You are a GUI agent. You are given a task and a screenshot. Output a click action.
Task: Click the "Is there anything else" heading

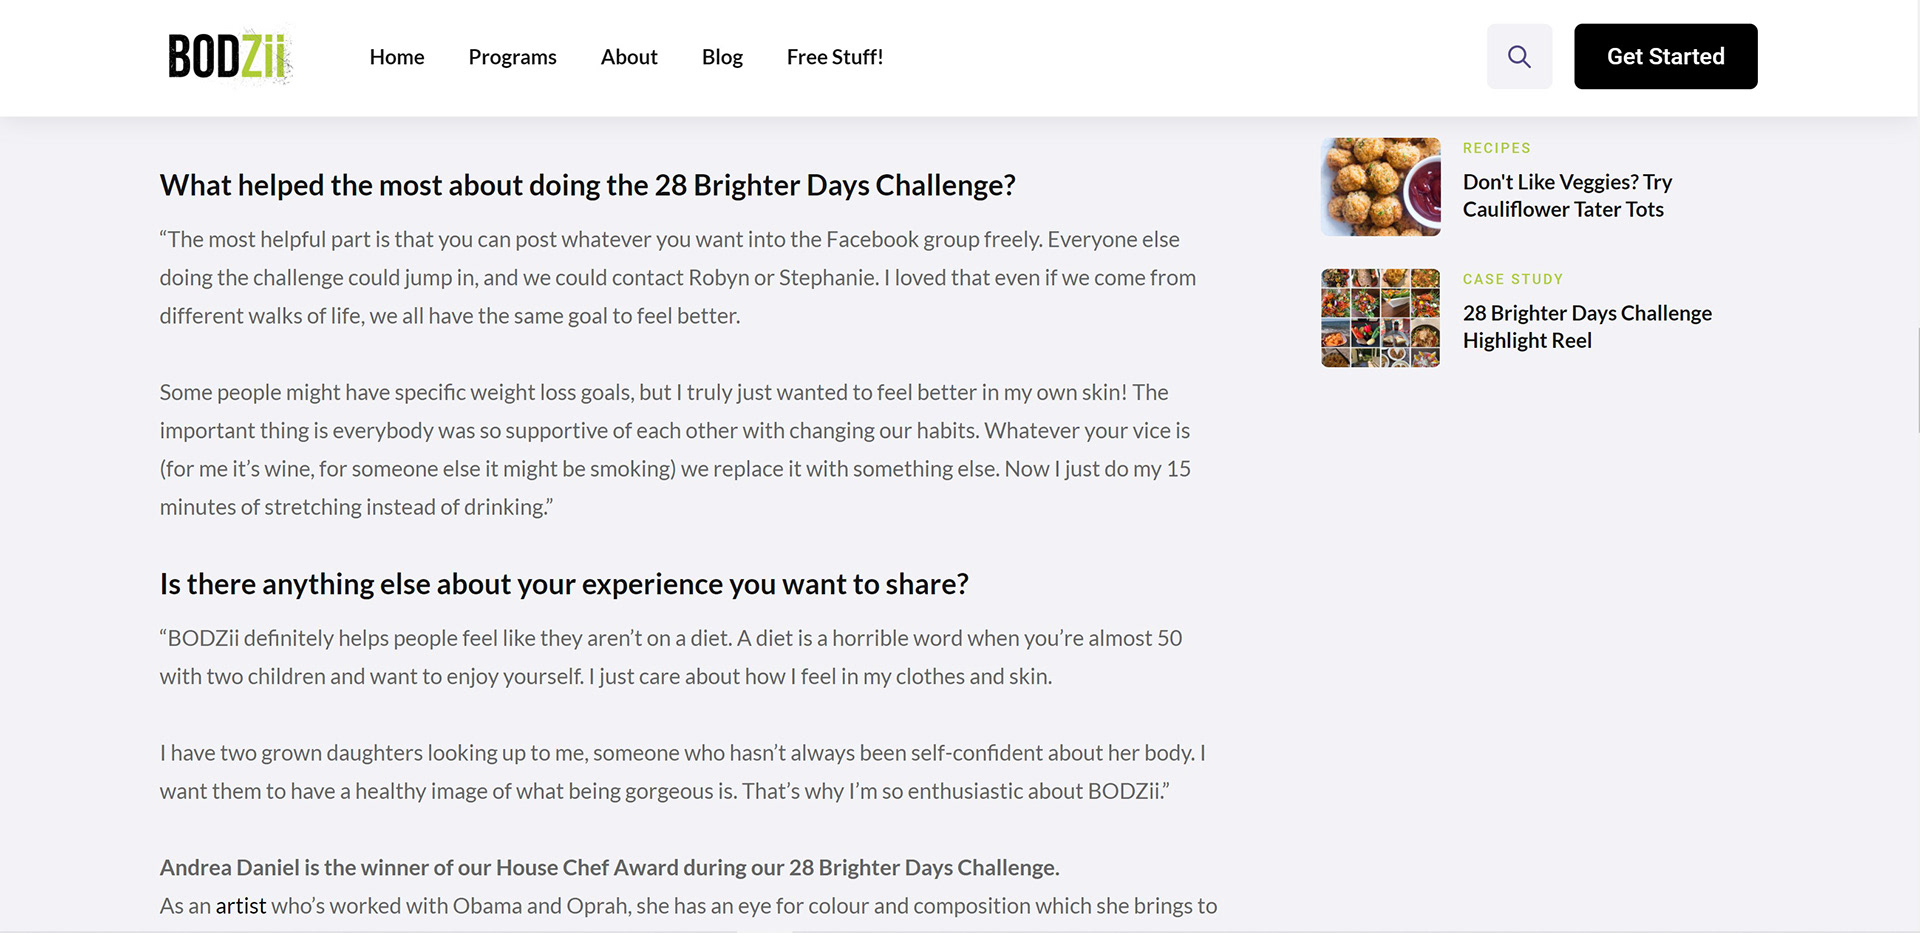(x=564, y=584)
